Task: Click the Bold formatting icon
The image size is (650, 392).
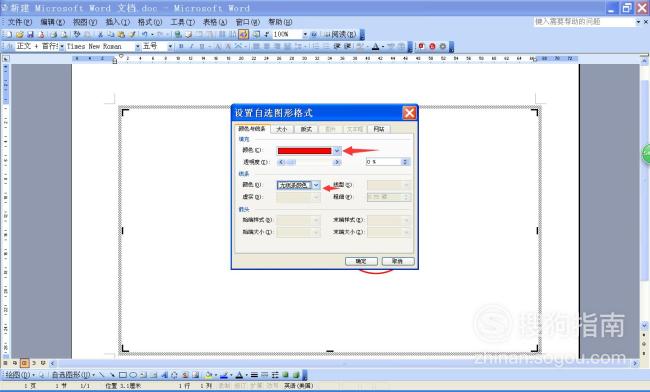Action: click(x=181, y=46)
